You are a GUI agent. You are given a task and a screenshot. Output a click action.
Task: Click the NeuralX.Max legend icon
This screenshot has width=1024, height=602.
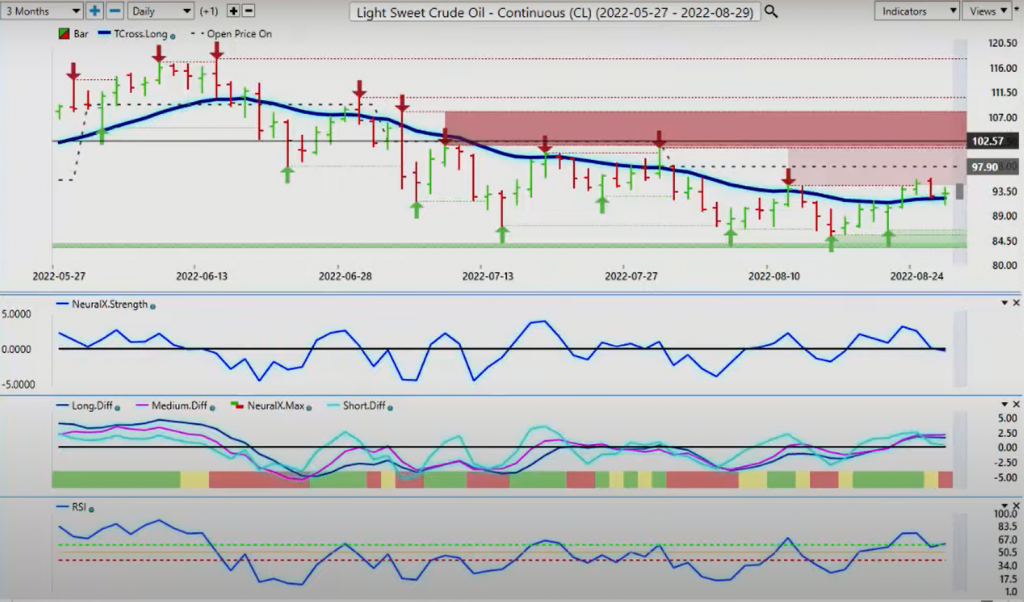point(237,405)
